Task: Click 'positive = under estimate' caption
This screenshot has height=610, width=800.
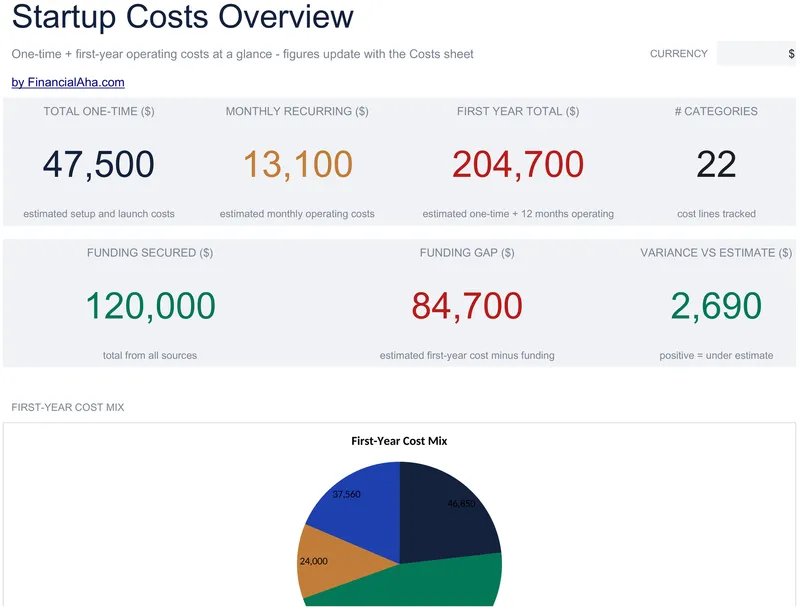Action: [x=716, y=355]
